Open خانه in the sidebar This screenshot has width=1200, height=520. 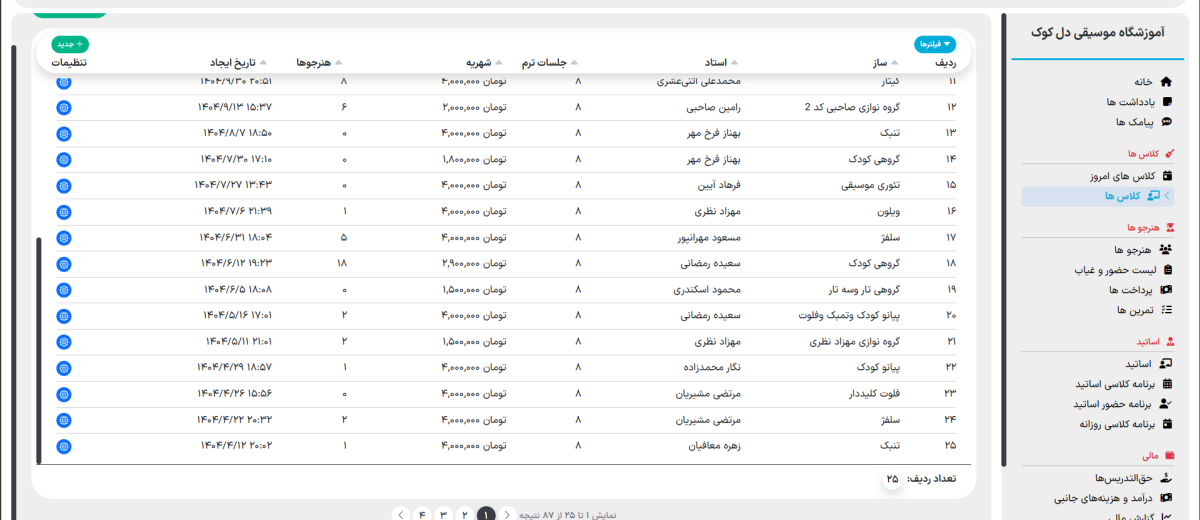pos(1142,82)
